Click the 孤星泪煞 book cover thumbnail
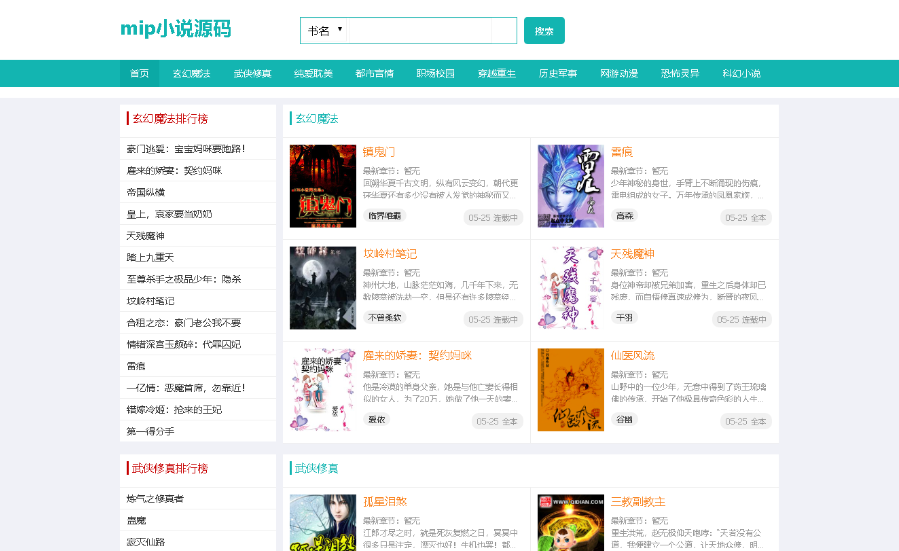 point(323,522)
